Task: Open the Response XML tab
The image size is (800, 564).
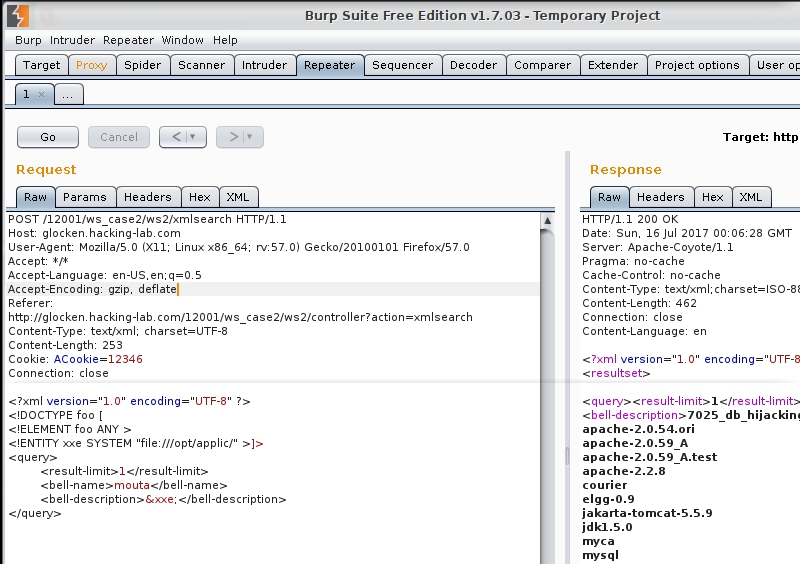Action: tap(751, 197)
